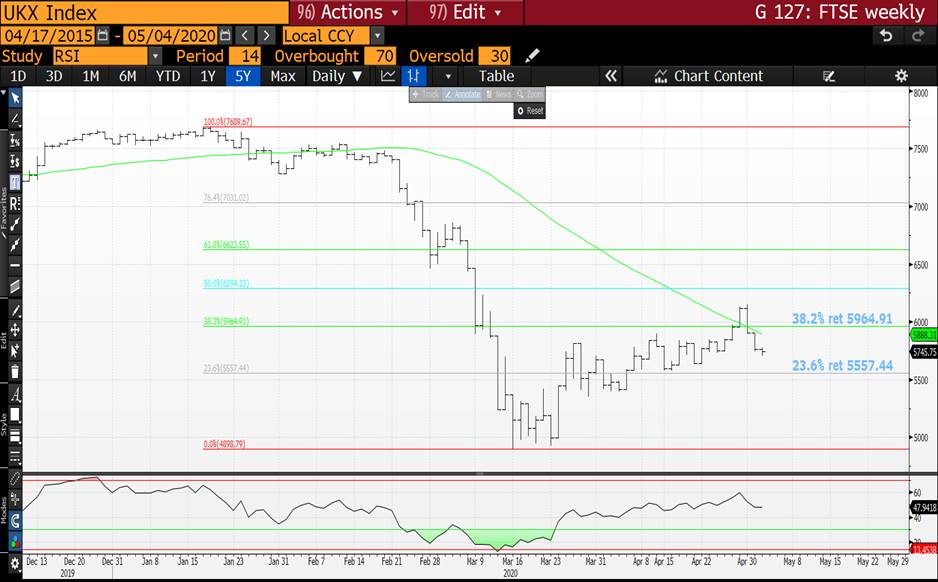Open the Chart Content panel
Image resolution: width=938 pixels, height=582 pixels.
point(709,76)
